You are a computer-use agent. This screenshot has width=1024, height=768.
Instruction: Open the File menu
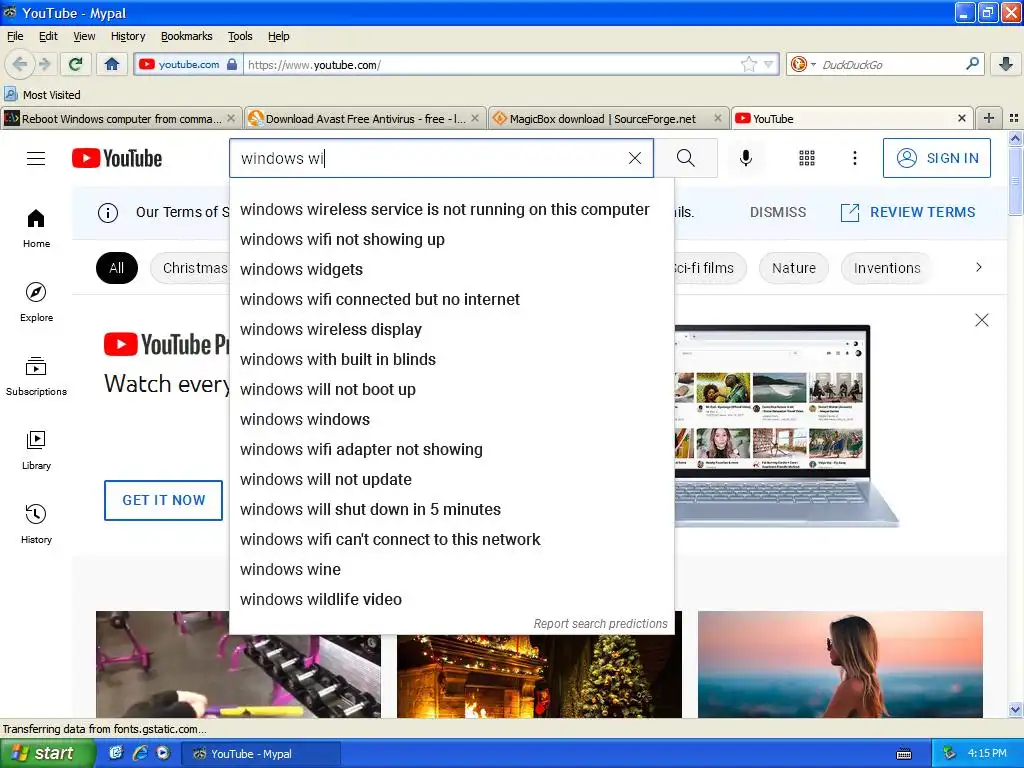(x=15, y=36)
